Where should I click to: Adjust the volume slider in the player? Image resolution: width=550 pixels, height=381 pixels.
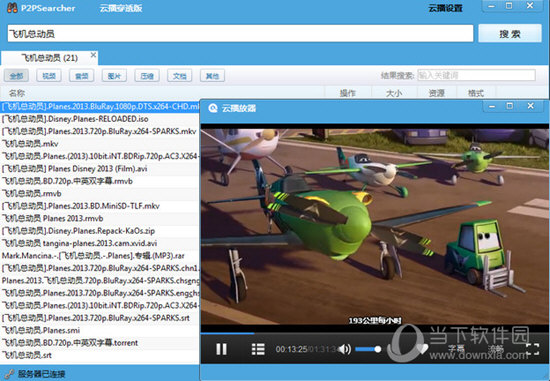tap(368, 349)
